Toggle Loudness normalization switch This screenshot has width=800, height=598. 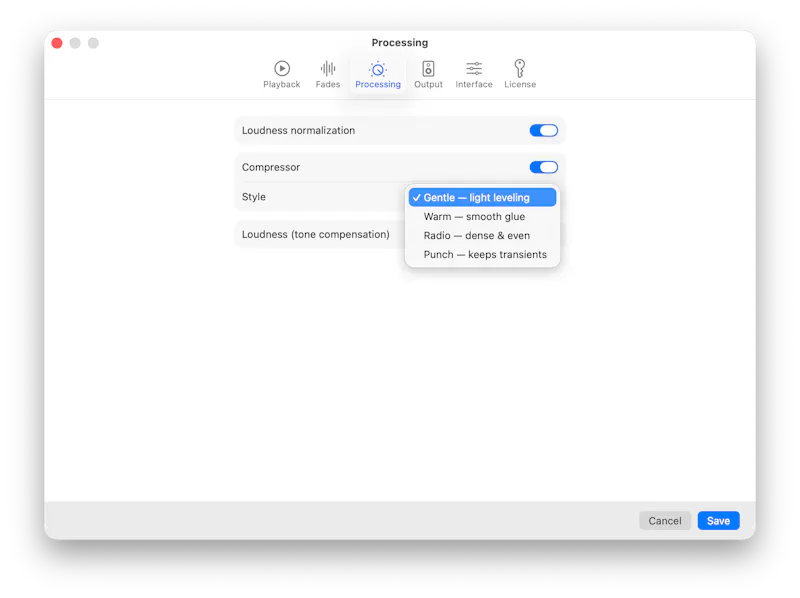(543, 131)
